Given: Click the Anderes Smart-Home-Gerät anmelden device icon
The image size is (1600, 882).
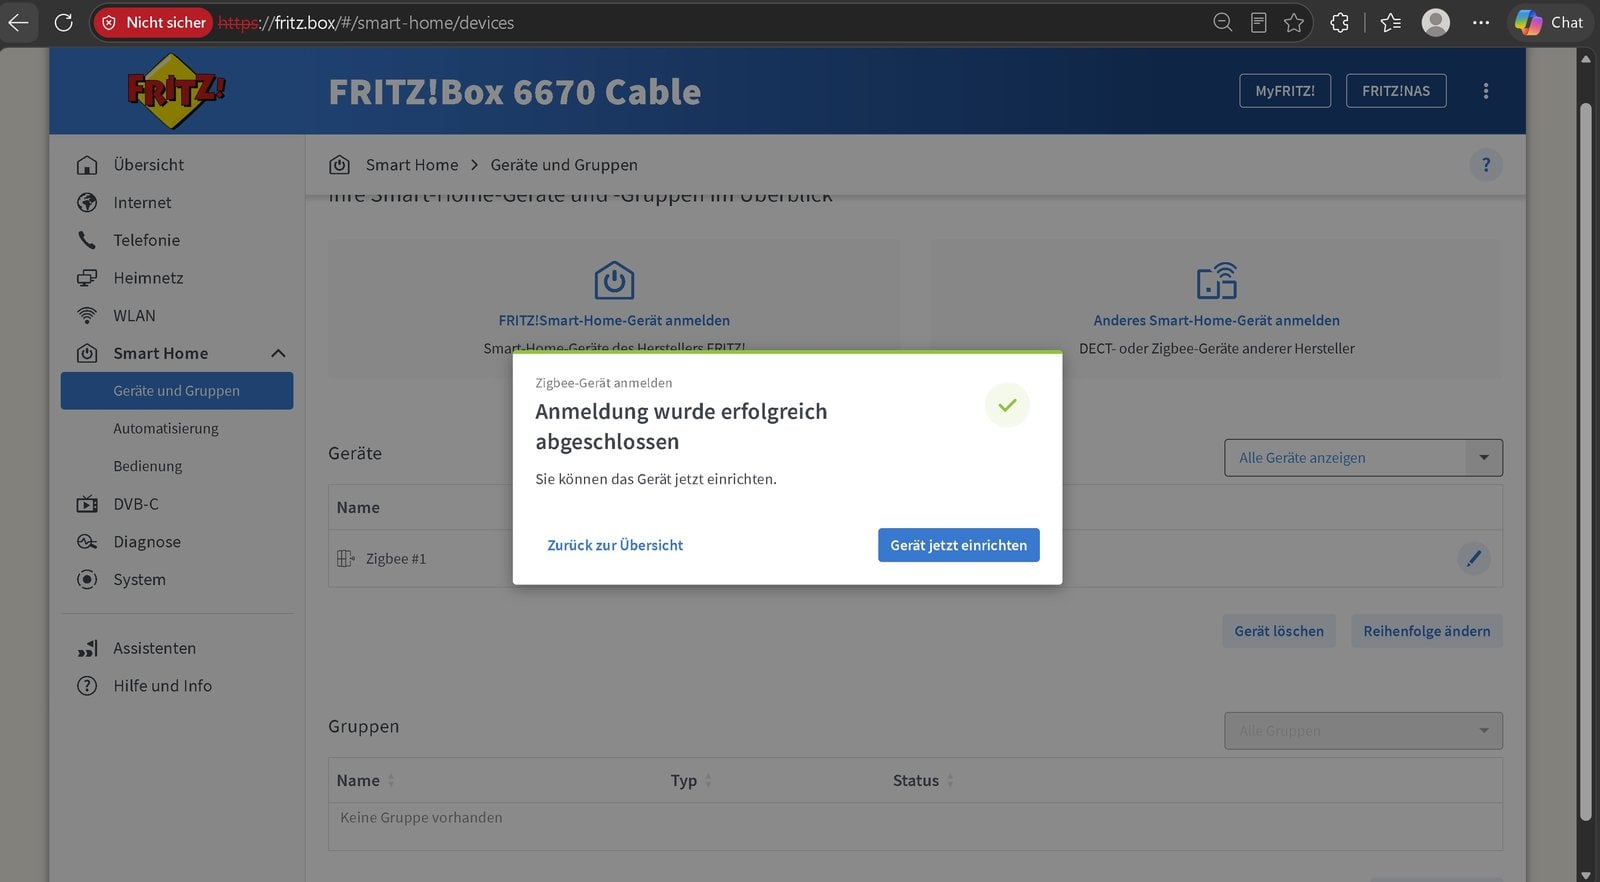Looking at the screenshot, I should [1216, 281].
